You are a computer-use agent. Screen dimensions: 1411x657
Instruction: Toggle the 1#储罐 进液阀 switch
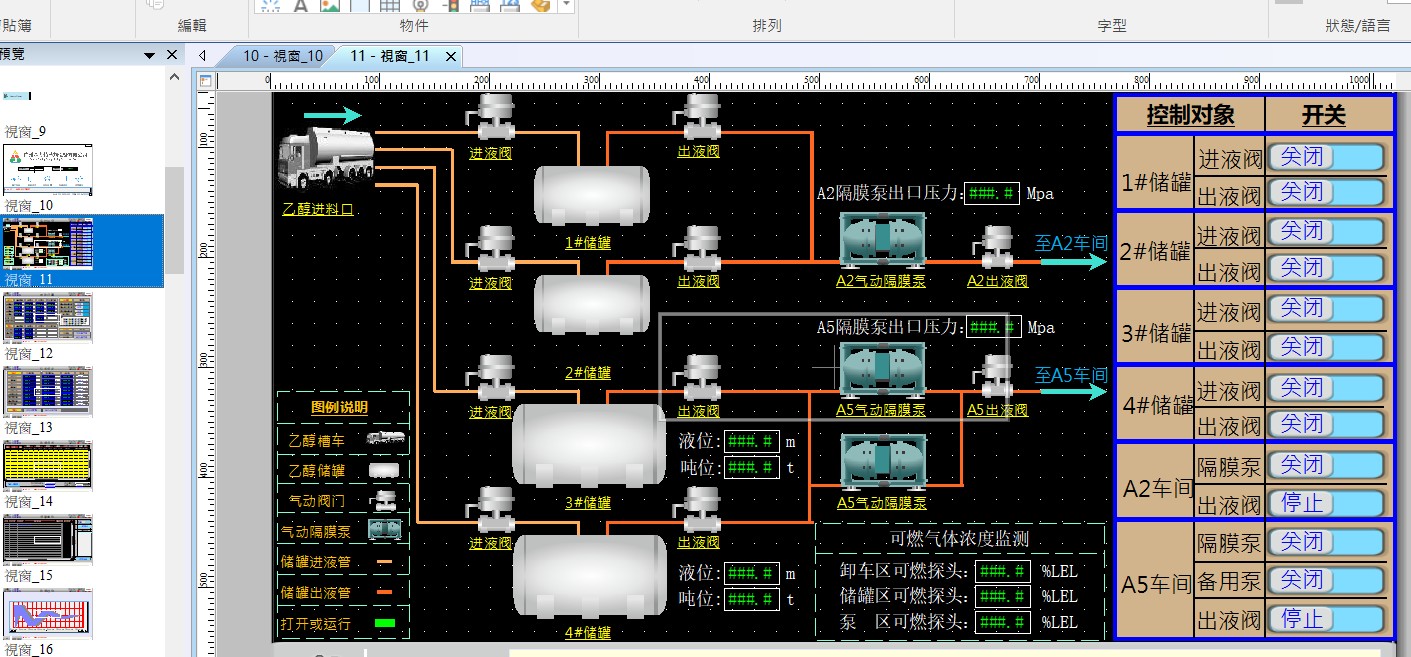tap(1327, 157)
